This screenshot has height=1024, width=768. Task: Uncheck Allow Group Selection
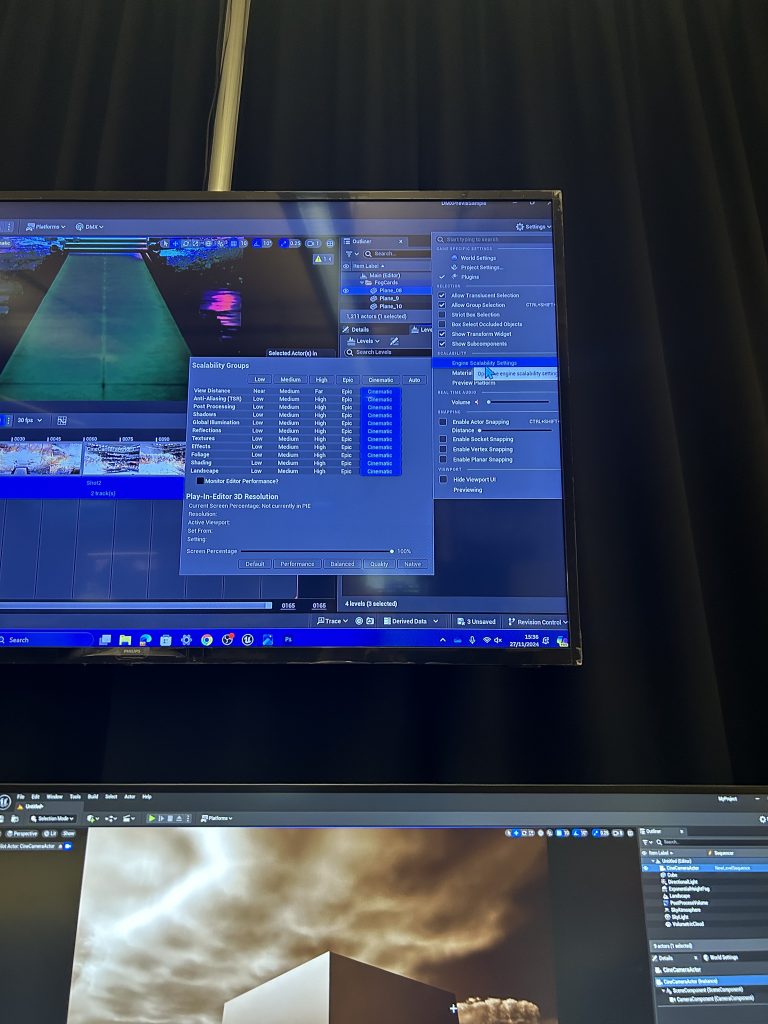point(442,305)
